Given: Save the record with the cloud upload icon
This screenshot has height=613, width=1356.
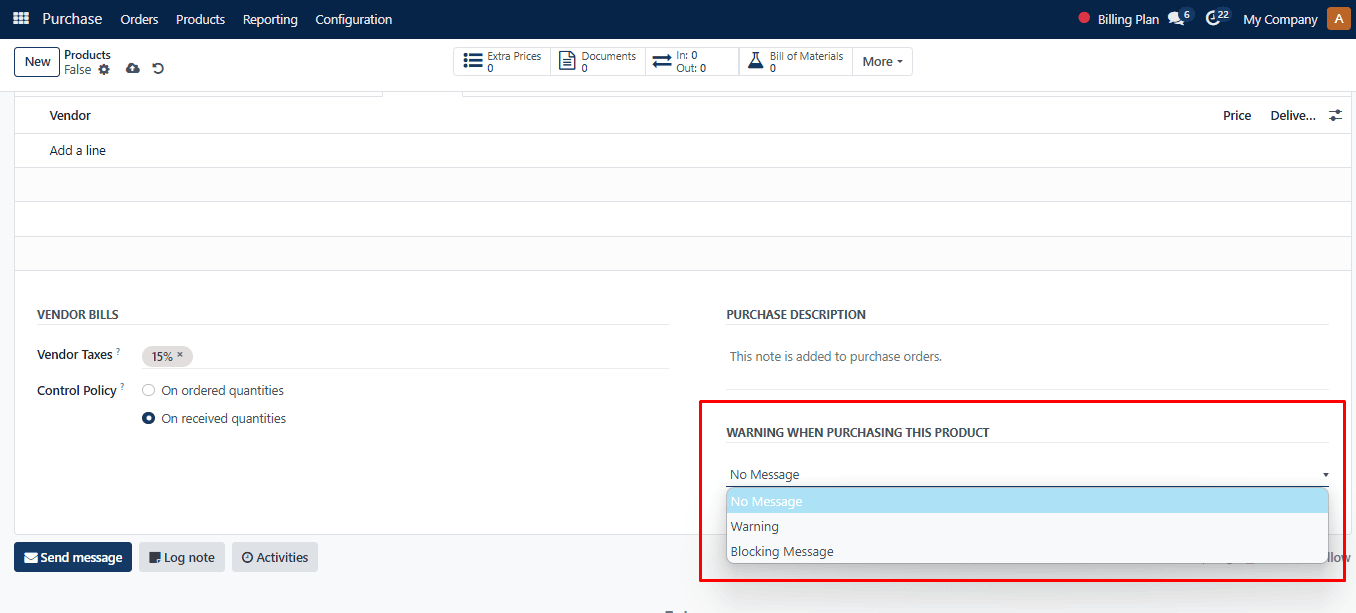Looking at the screenshot, I should (x=133, y=69).
